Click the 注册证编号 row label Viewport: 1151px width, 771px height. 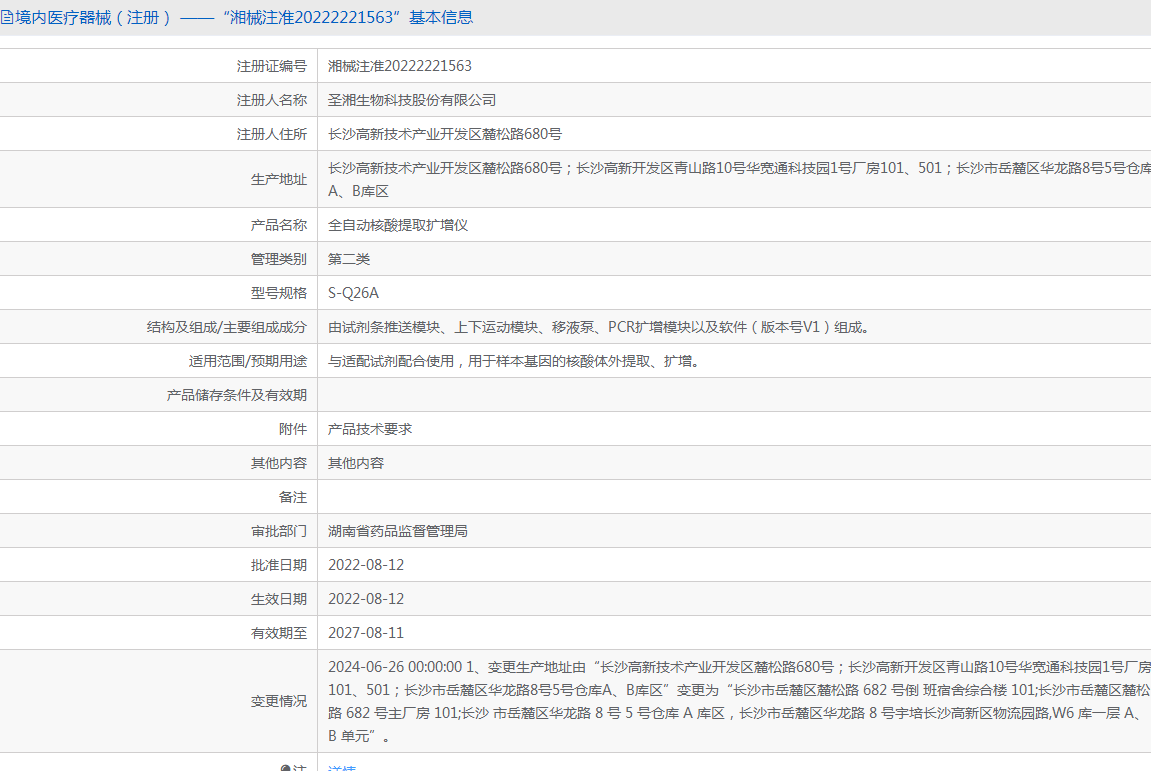pos(272,66)
